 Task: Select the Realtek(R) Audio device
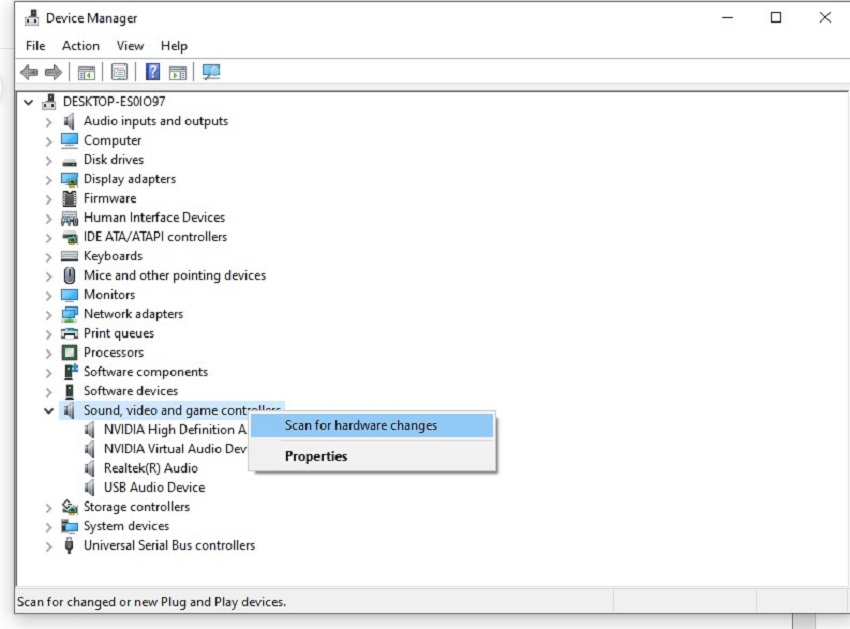click(x=150, y=468)
